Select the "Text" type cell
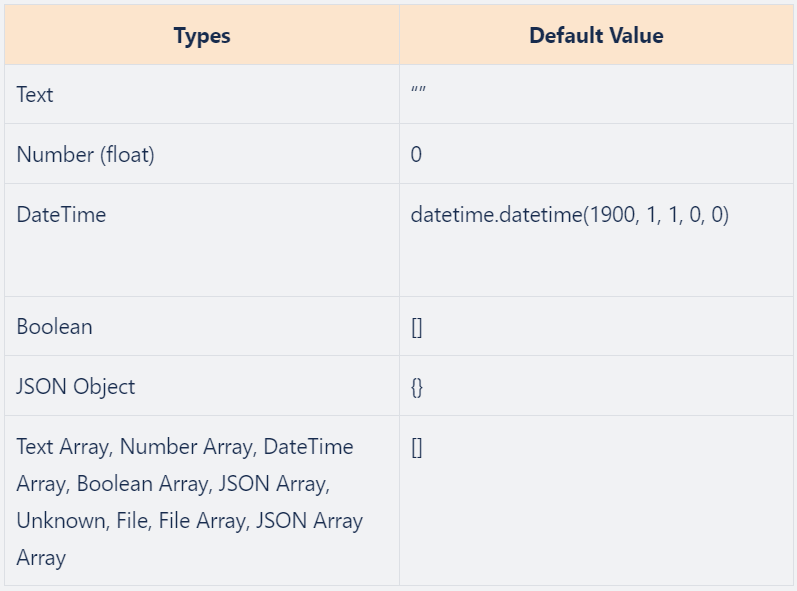797x591 pixels. click(35, 95)
